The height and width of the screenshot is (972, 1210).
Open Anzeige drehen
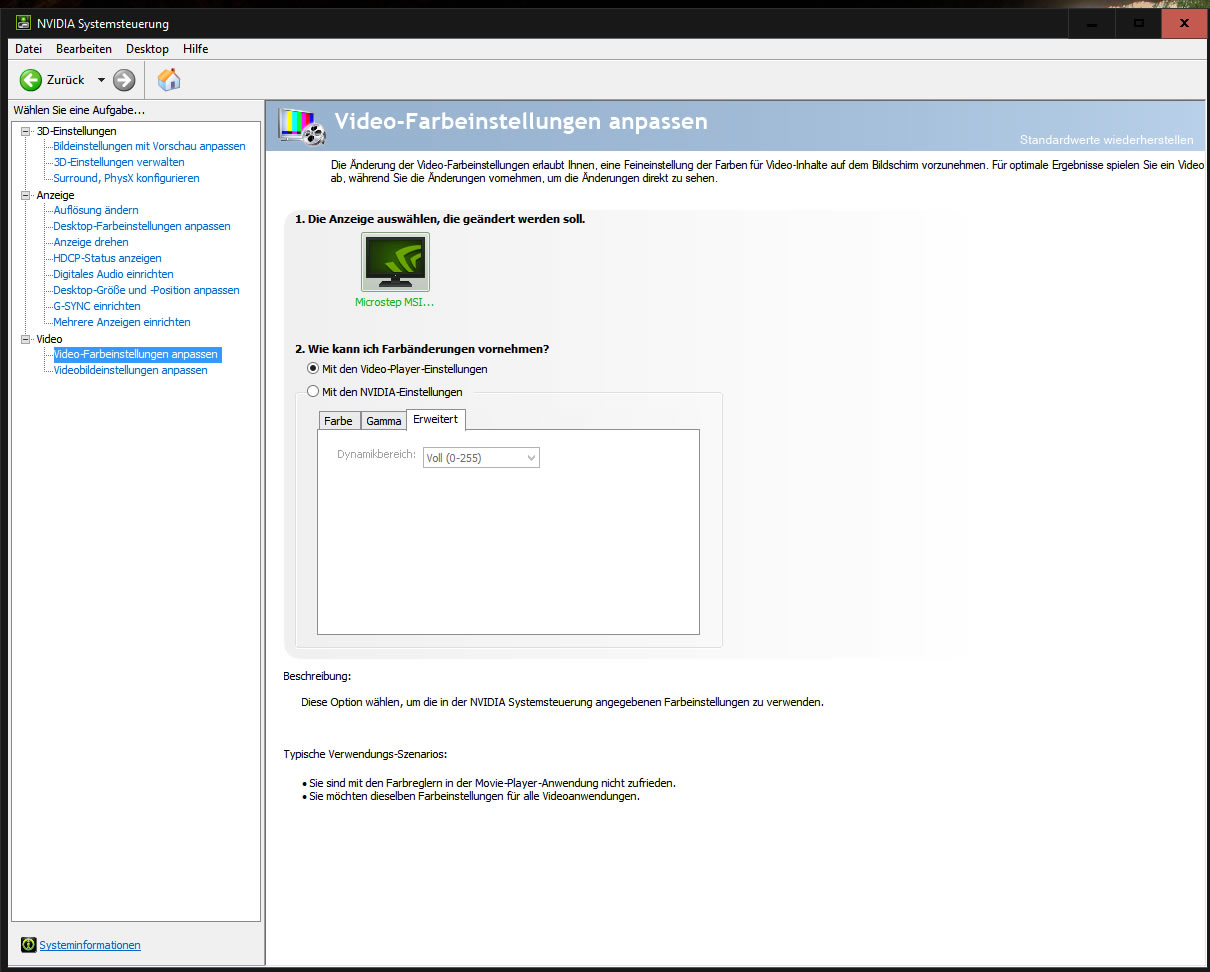(91, 242)
